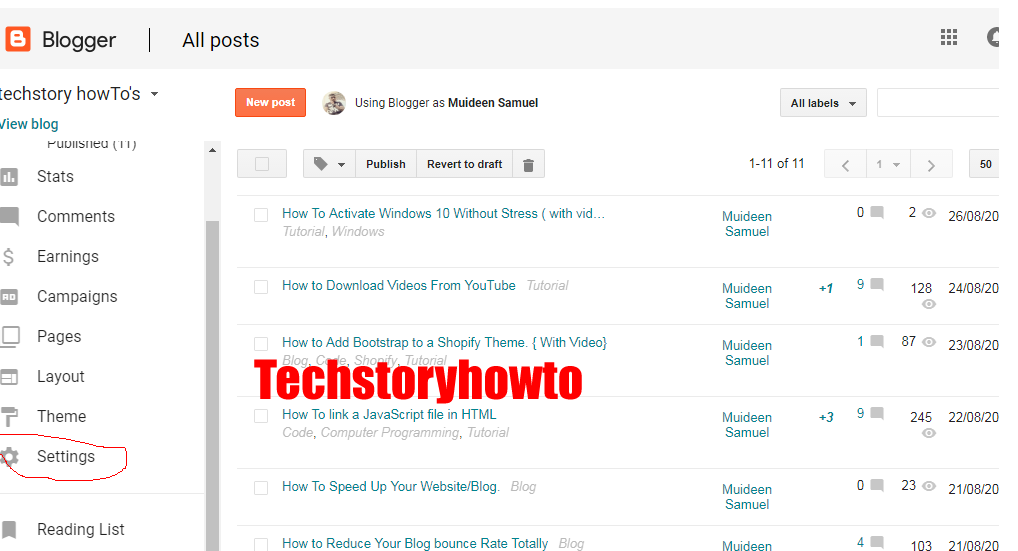The image size is (1018, 551).
Task: Go to next page arrow
Action: [x=931, y=165]
